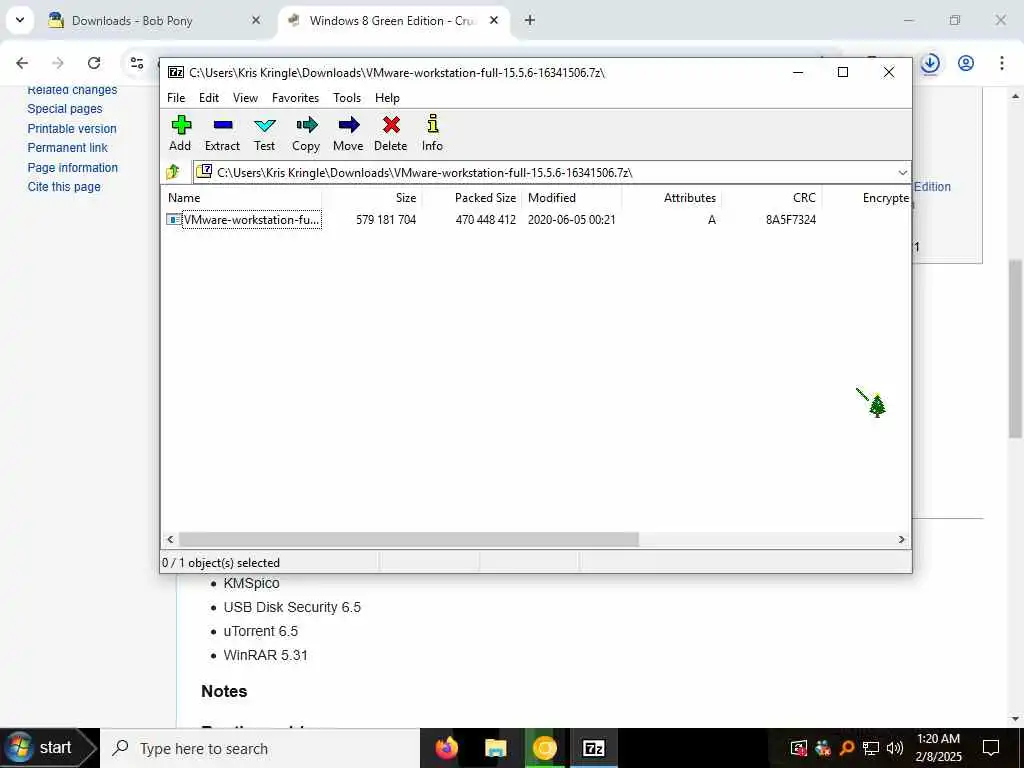The image size is (1024, 768).
Task: Open File Explorer from the taskbar
Action: (496, 748)
